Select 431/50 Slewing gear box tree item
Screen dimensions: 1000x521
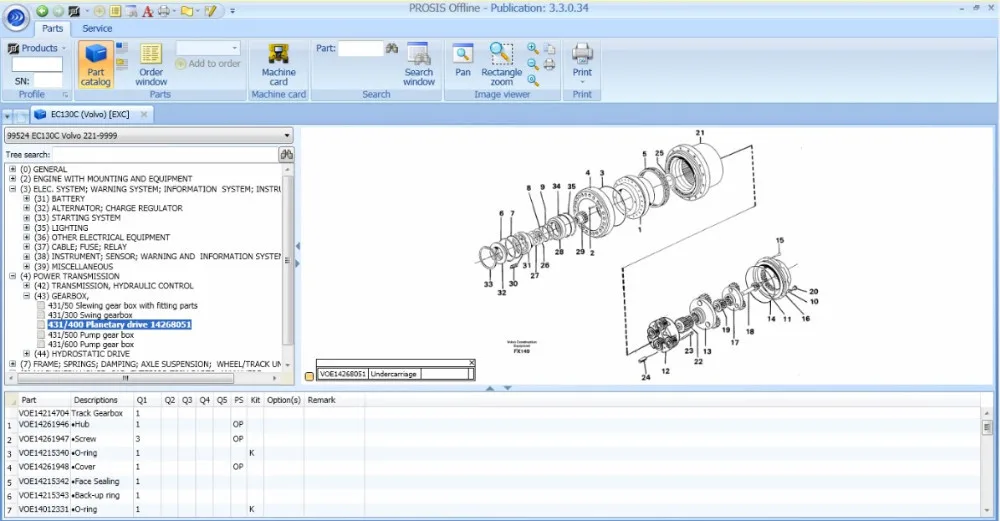click(x=122, y=305)
